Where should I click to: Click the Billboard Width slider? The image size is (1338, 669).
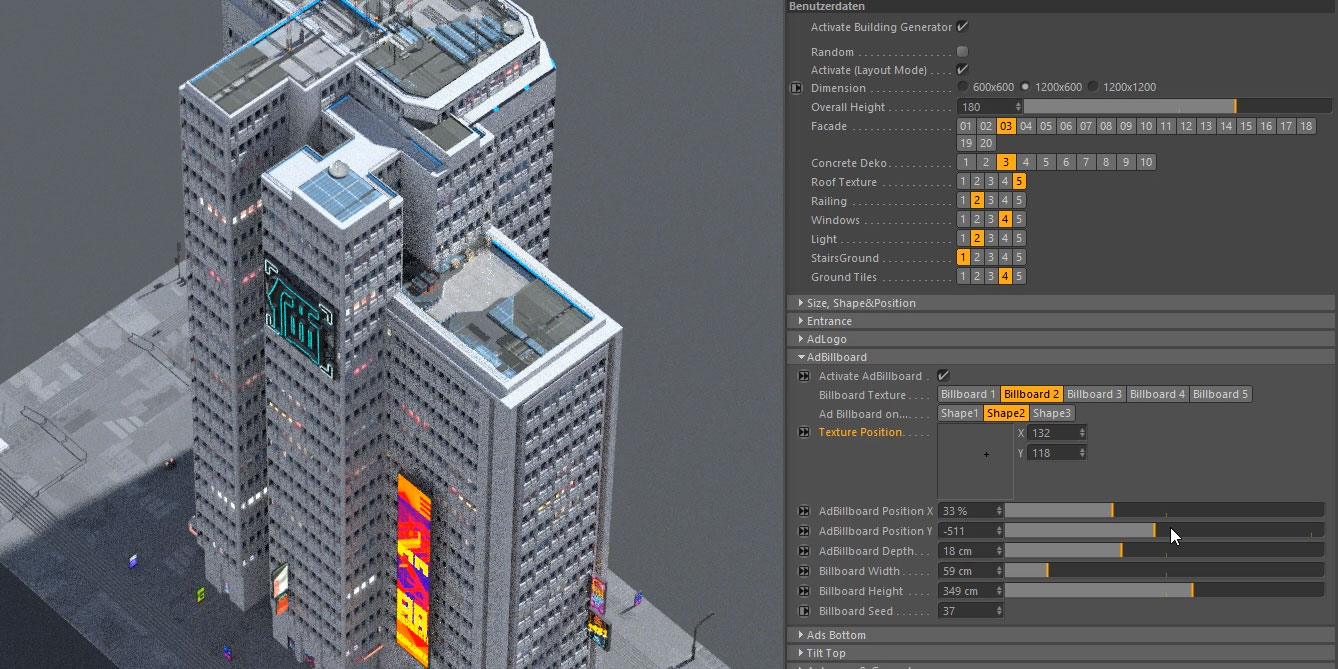click(x=1164, y=571)
